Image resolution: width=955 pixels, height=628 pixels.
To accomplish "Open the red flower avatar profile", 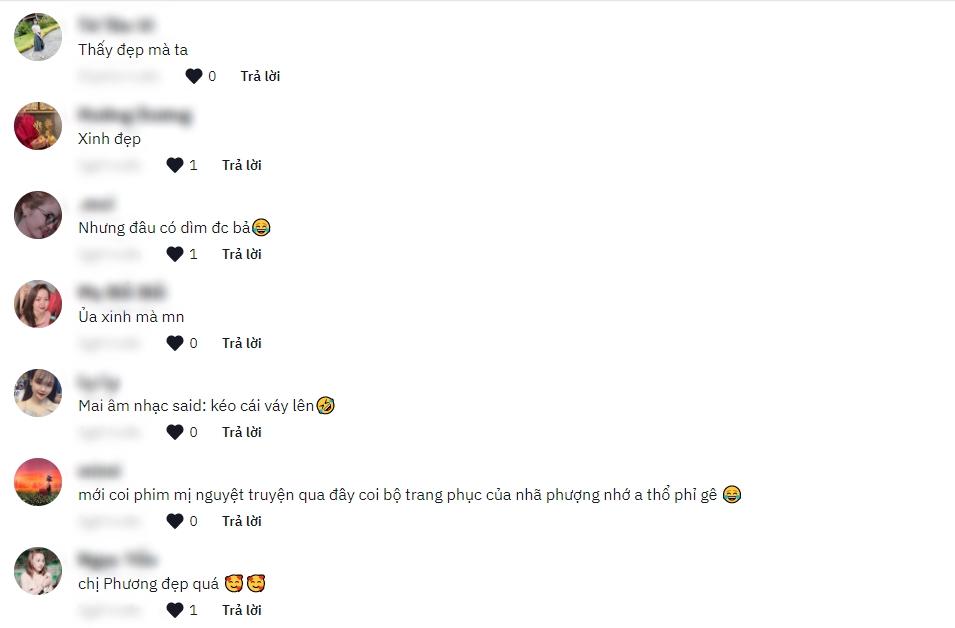I will coord(38,126).
